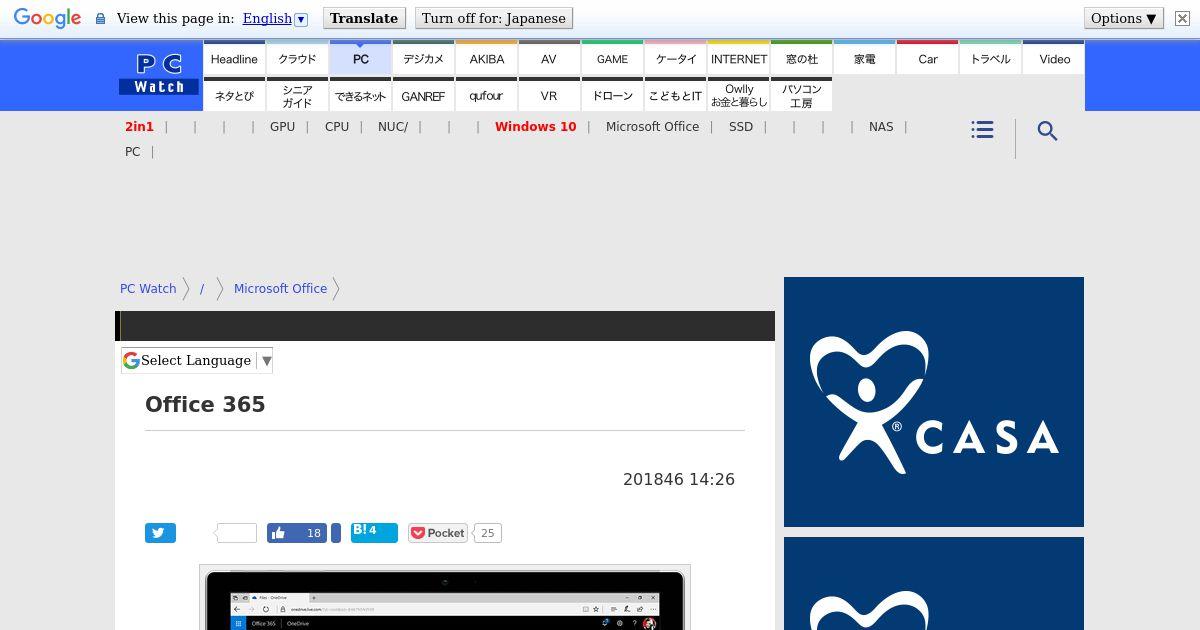Click the Translate button
This screenshot has height=630, width=1200.
point(364,18)
